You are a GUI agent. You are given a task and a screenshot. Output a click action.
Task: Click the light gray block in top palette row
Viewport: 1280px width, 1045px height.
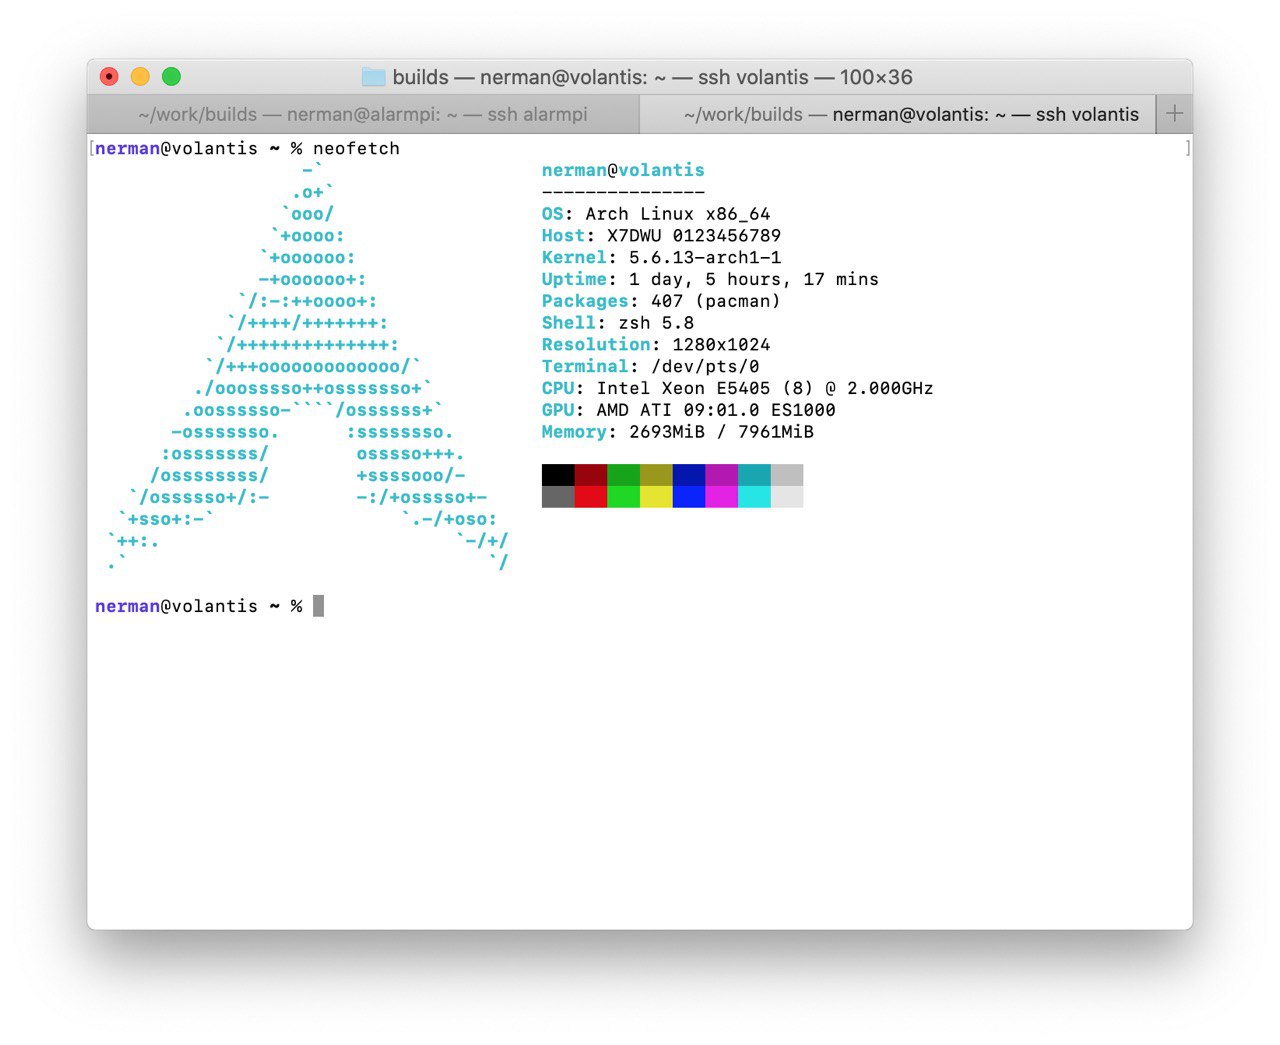(x=787, y=475)
